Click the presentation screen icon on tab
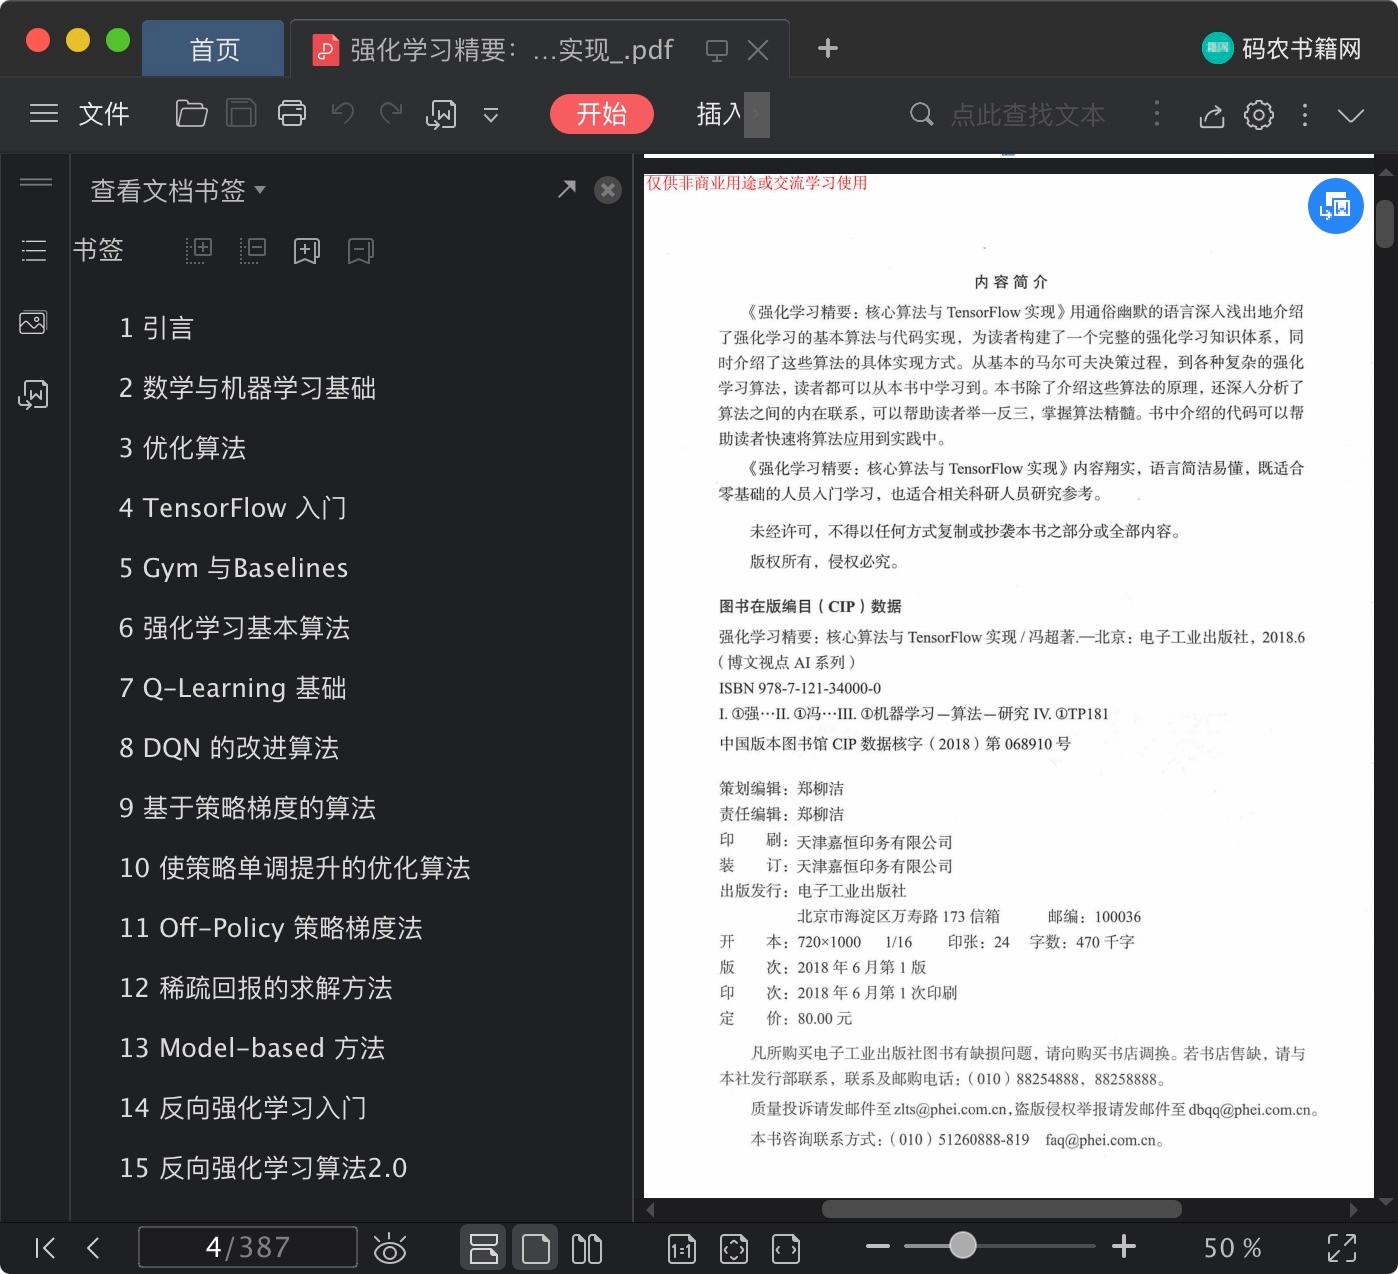The height and width of the screenshot is (1274, 1398). pos(717,50)
